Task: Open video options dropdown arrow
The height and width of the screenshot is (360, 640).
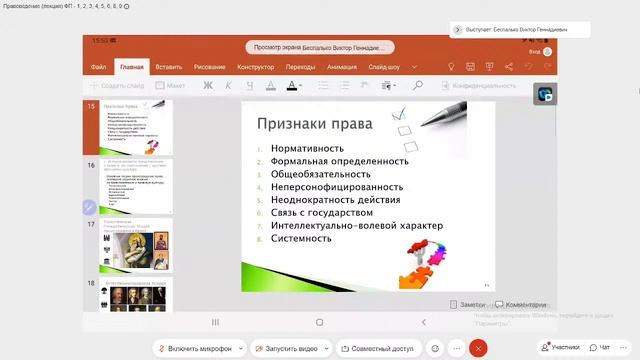Action: click(x=327, y=349)
